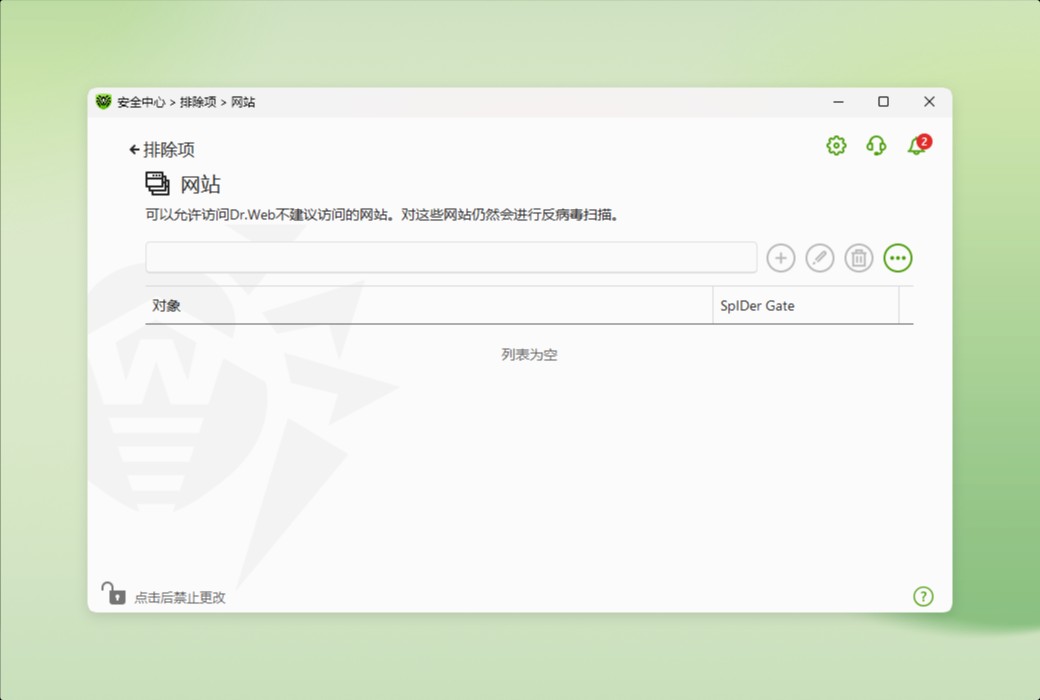Viewport: 1040px width, 700px height.
Task: Click the Dr.Web logo in the title bar
Action: click(103, 101)
